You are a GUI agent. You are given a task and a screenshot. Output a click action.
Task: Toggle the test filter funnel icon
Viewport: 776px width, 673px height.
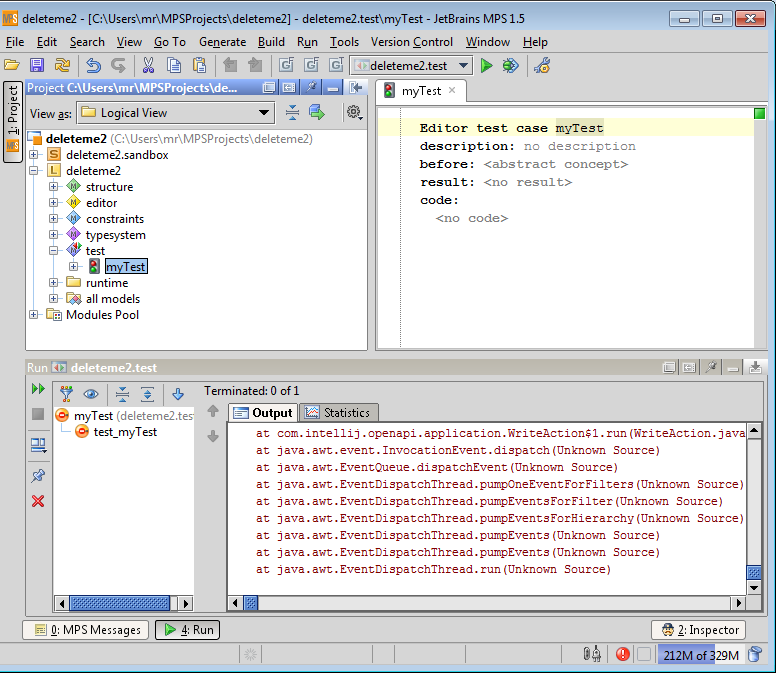click(x=66, y=394)
